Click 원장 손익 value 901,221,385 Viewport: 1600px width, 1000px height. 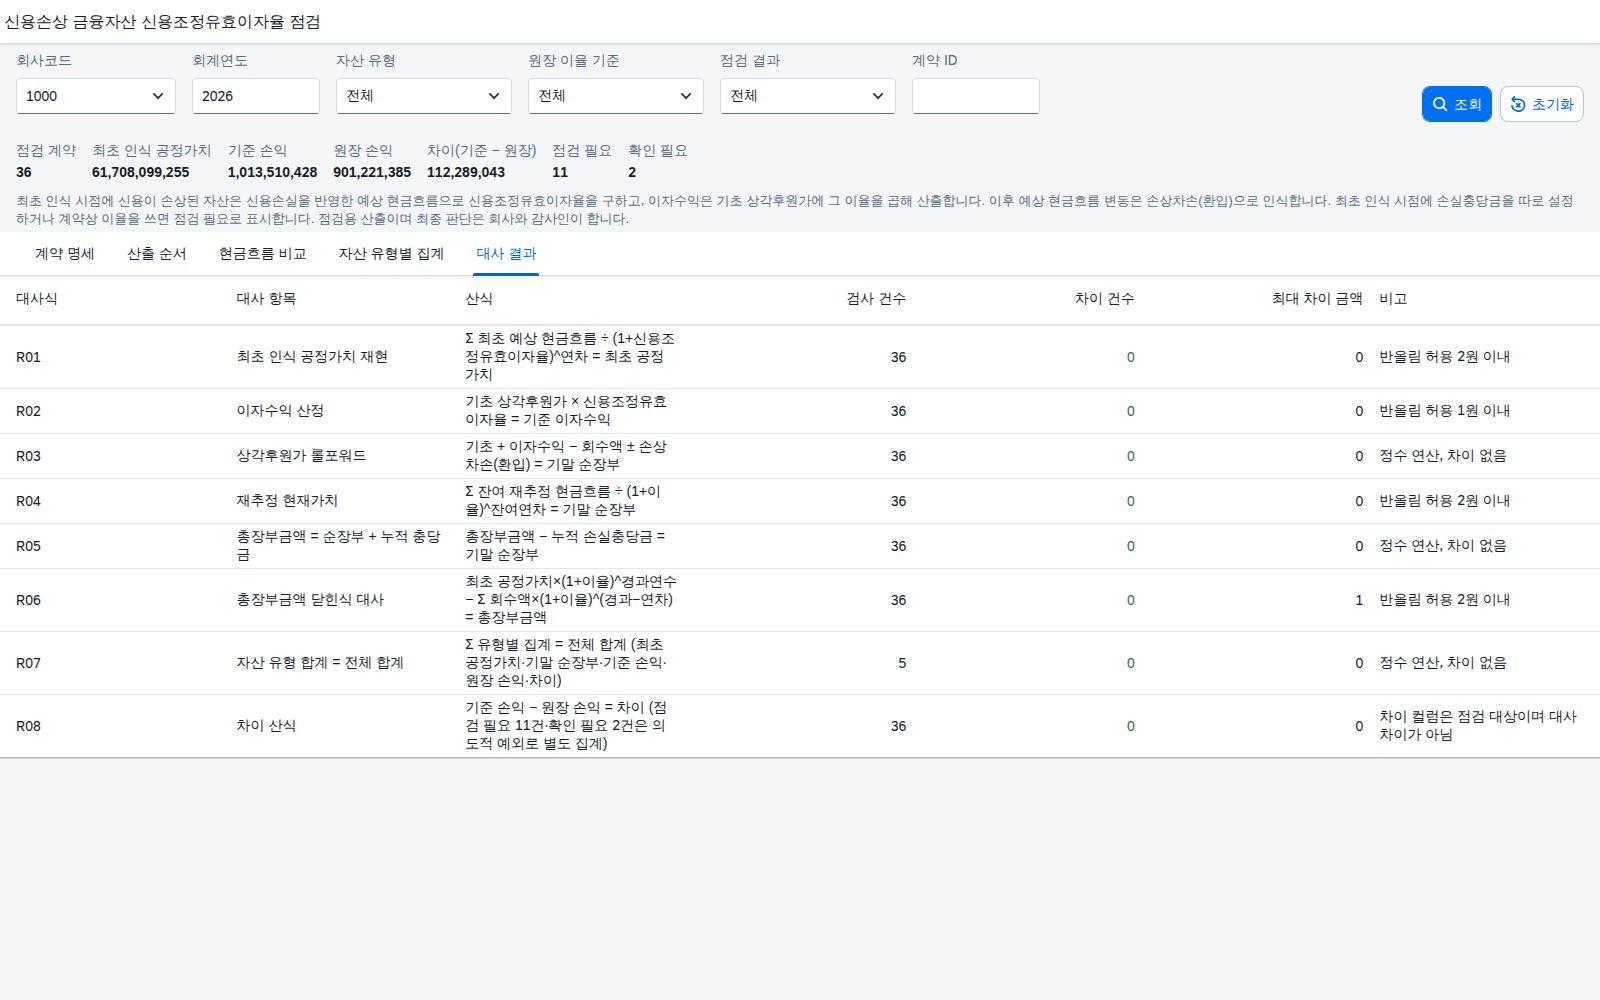click(372, 172)
